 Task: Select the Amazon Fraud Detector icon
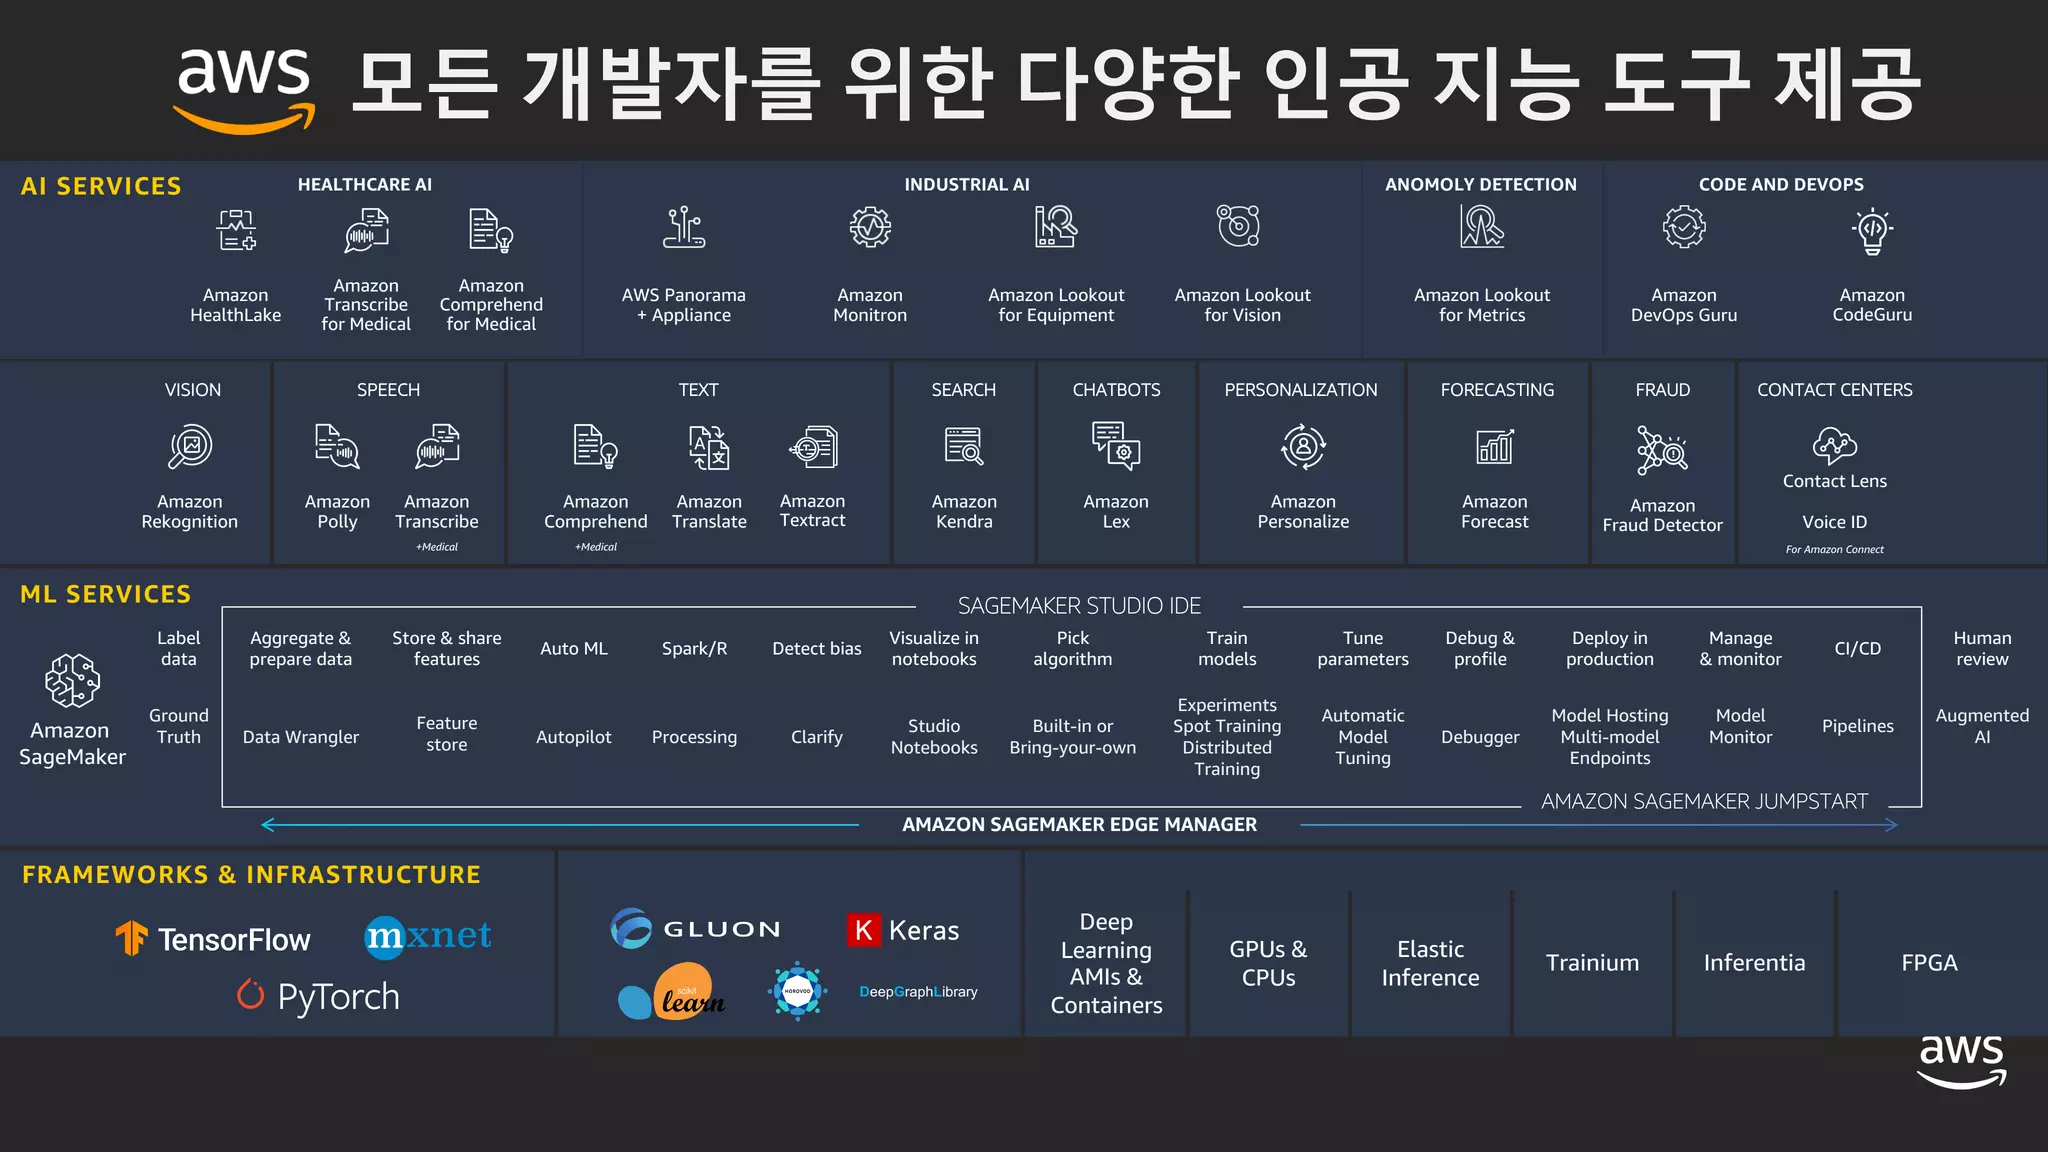[x=1662, y=450]
